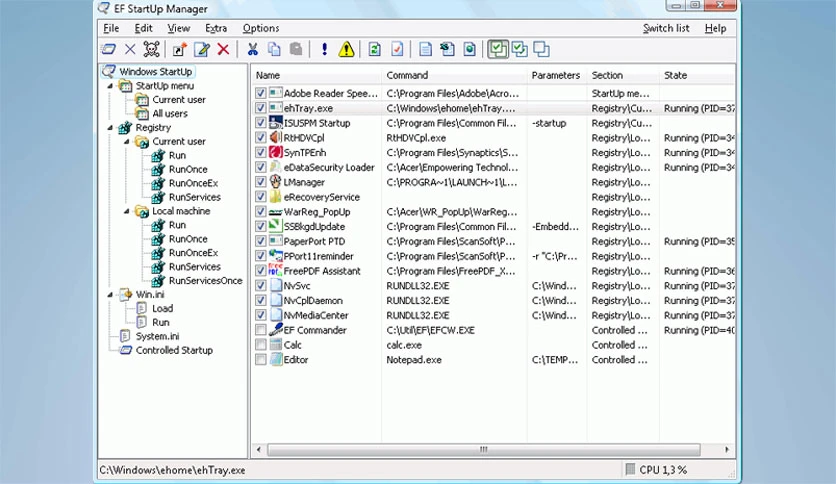
Task: Uncheck the ehTray.exe entry checkbox
Action: (260, 108)
